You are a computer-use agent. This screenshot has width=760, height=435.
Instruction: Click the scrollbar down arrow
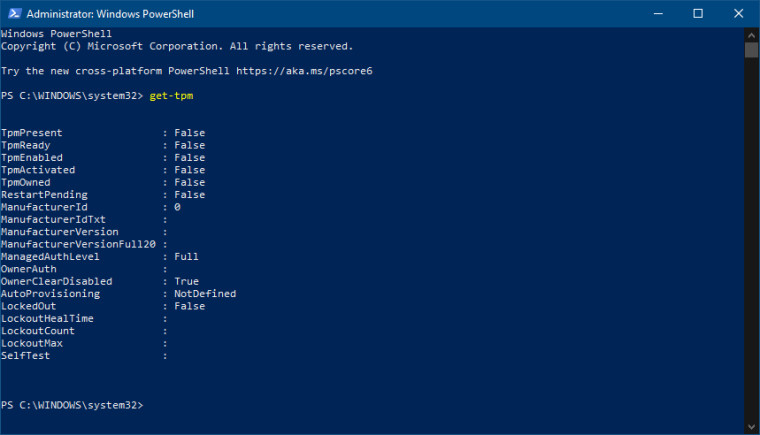pyautogui.click(x=751, y=427)
